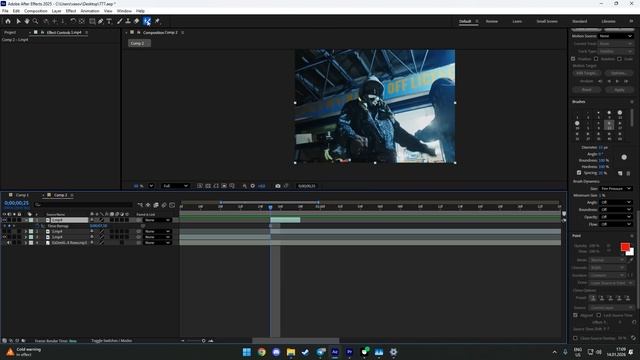Switch to the Review workspace
640x360 pixels.
point(492,21)
